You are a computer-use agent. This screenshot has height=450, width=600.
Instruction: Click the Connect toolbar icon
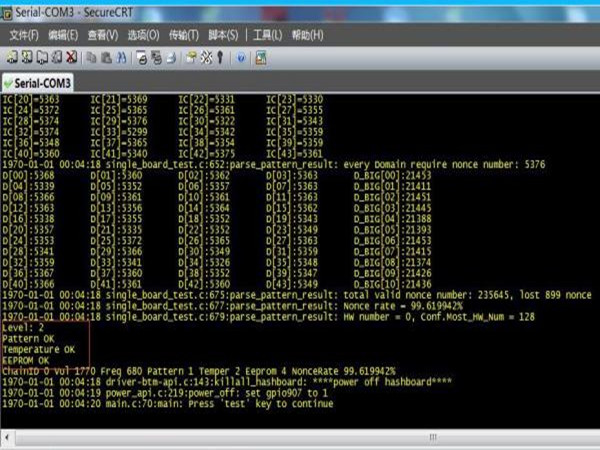tap(12, 57)
